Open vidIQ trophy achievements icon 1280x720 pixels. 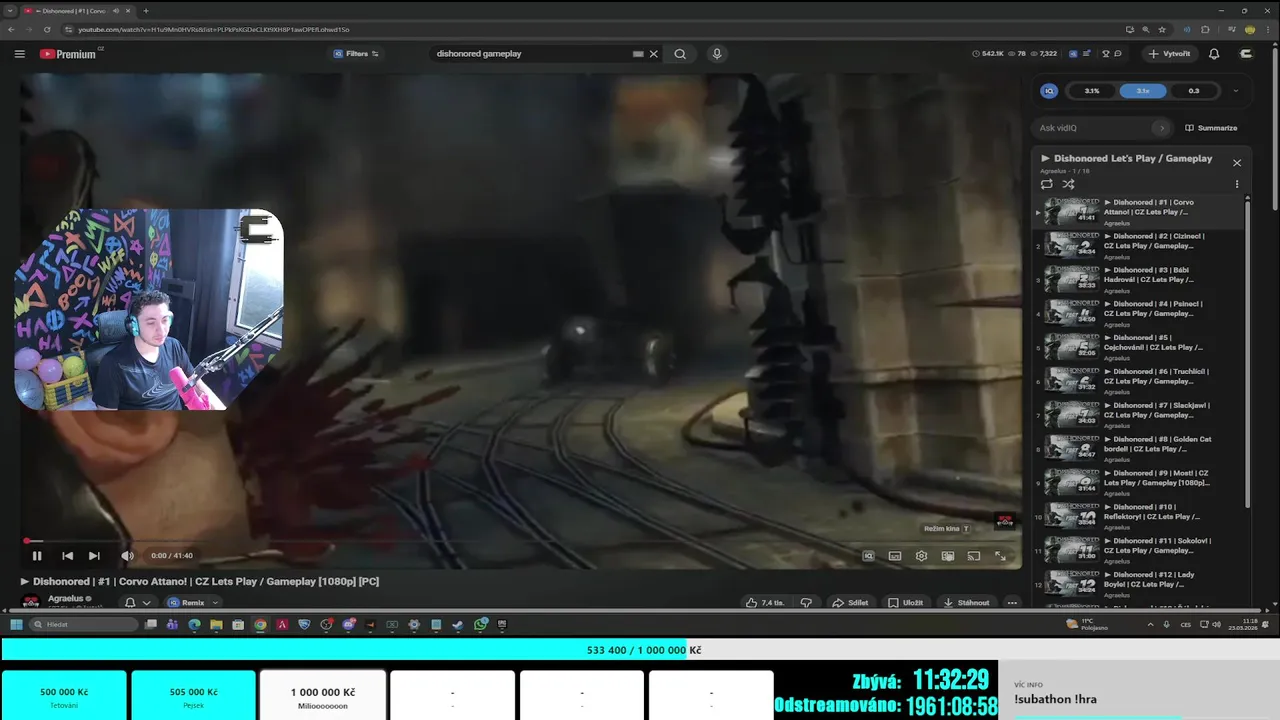tap(1104, 54)
